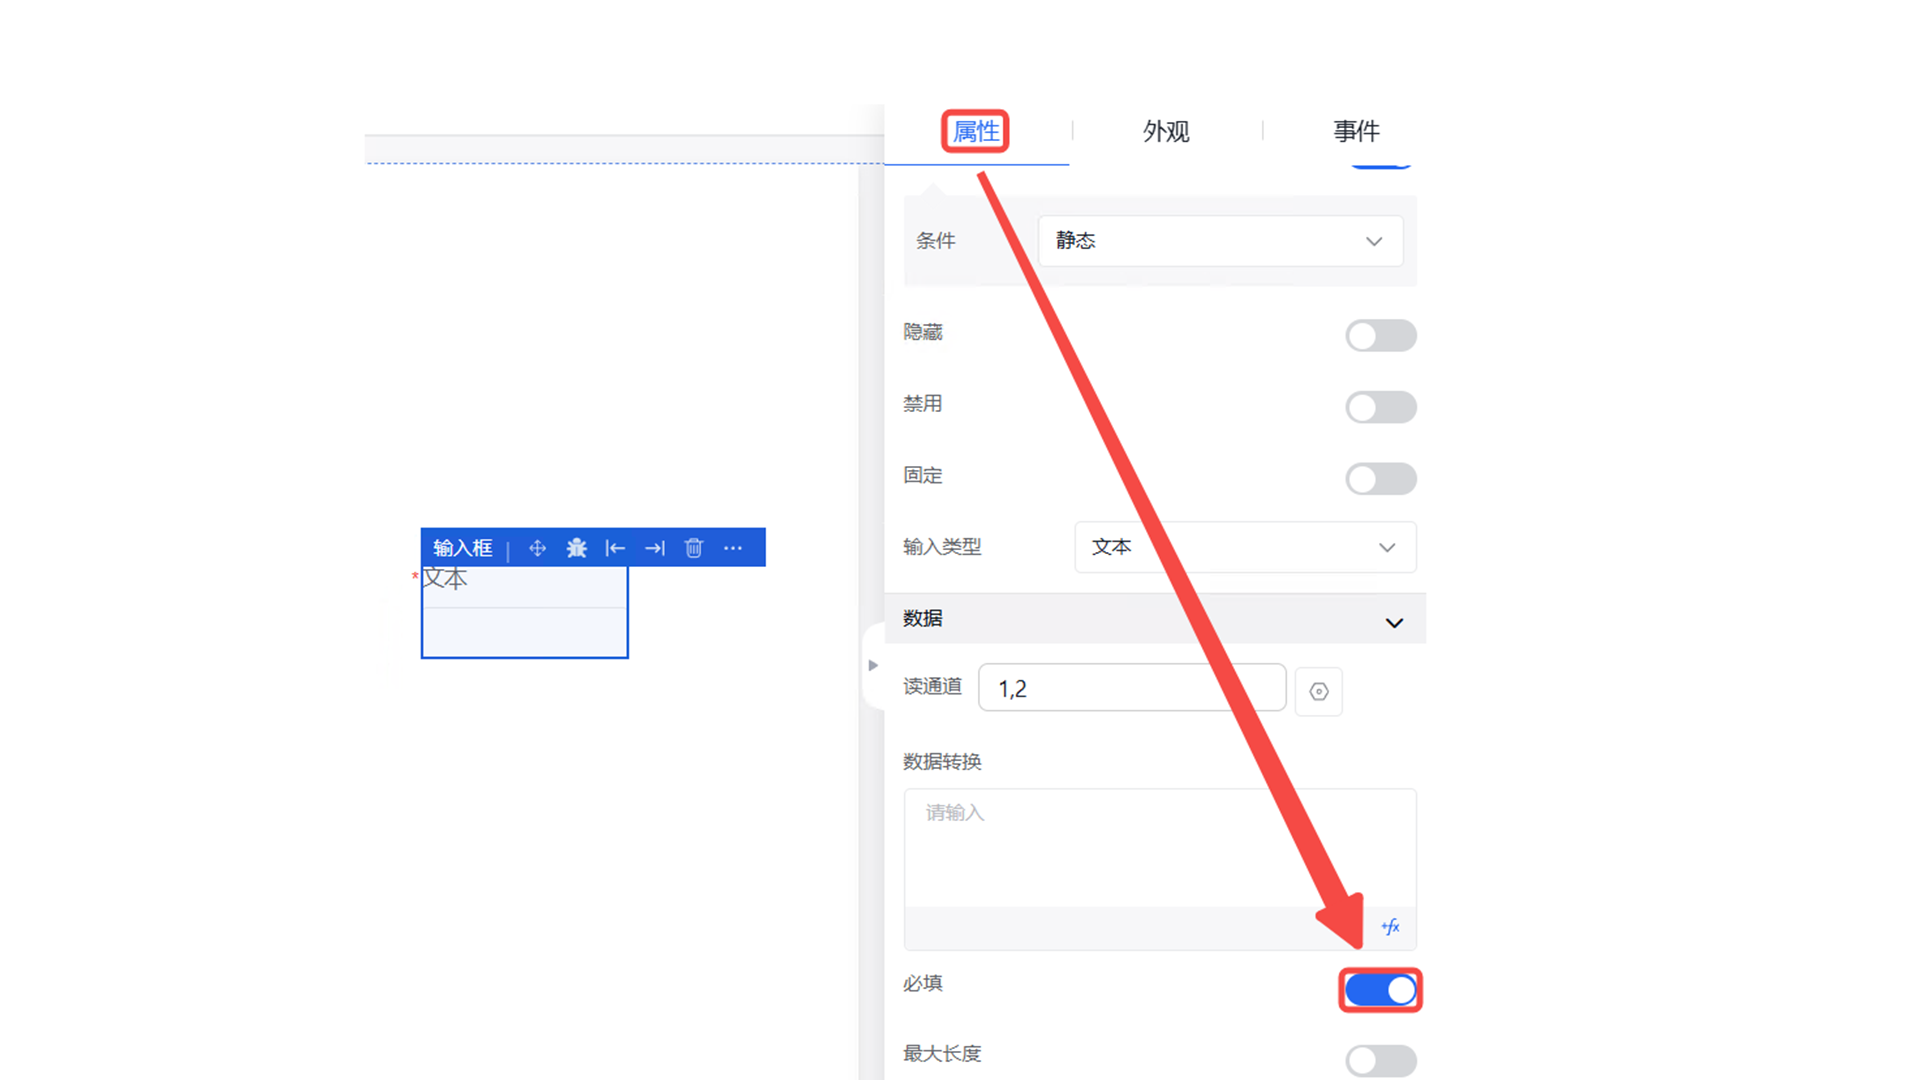This screenshot has width=1920, height=1080.
Task: Click the 输入框 label in toolbar
Action: 462,548
